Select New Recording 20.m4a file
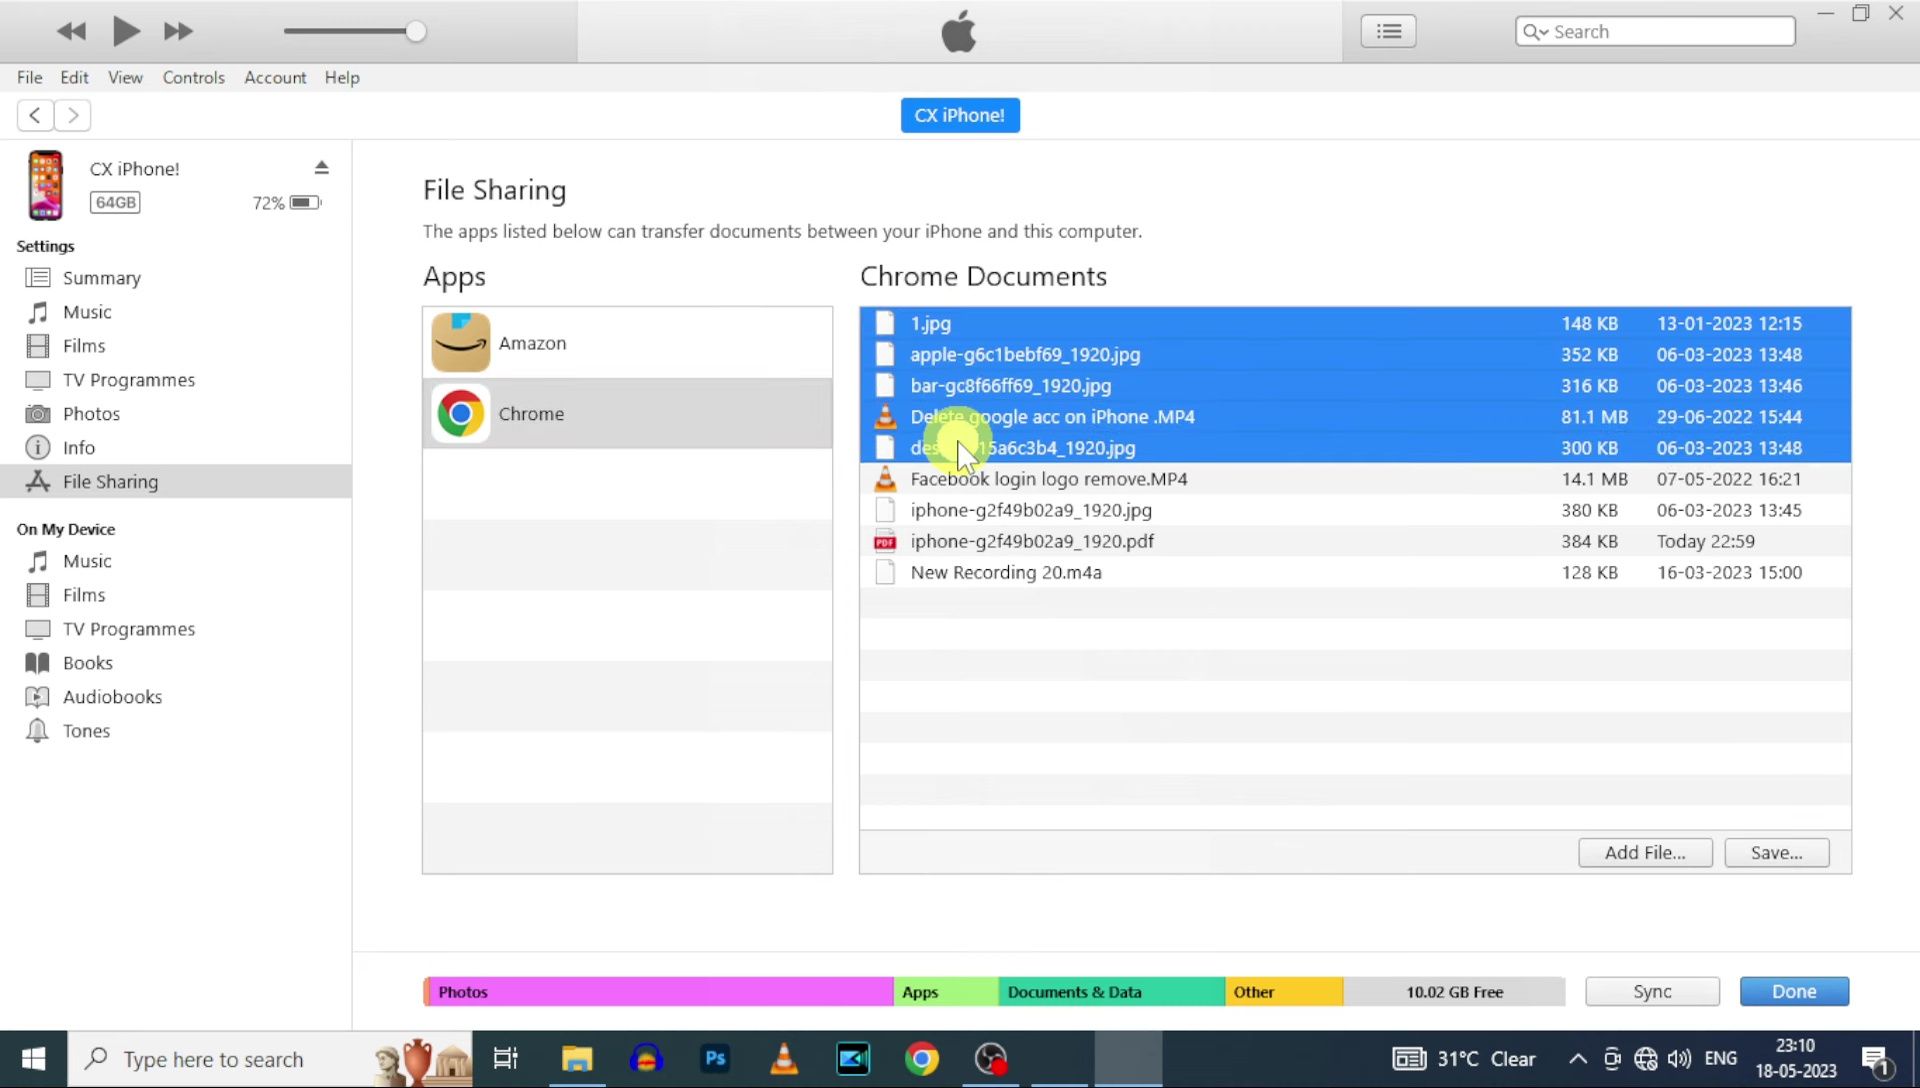The image size is (1920, 1088). [x=1355, y=572]
